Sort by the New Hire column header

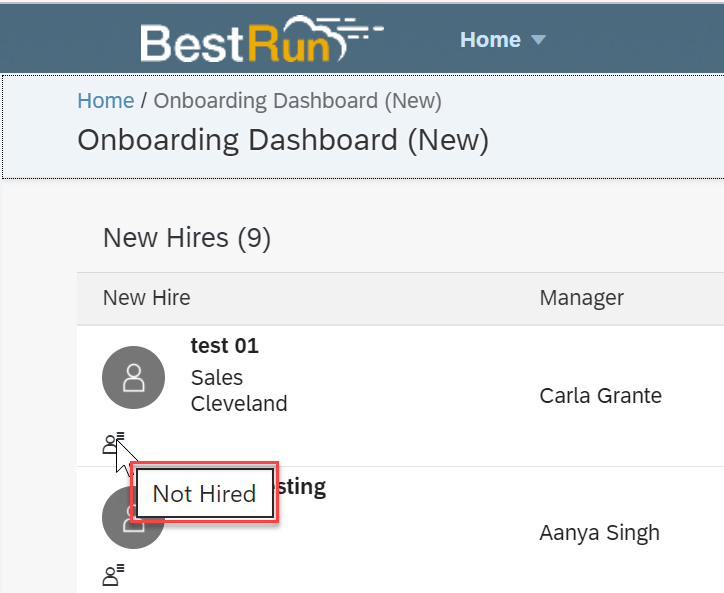pos(146,298)
